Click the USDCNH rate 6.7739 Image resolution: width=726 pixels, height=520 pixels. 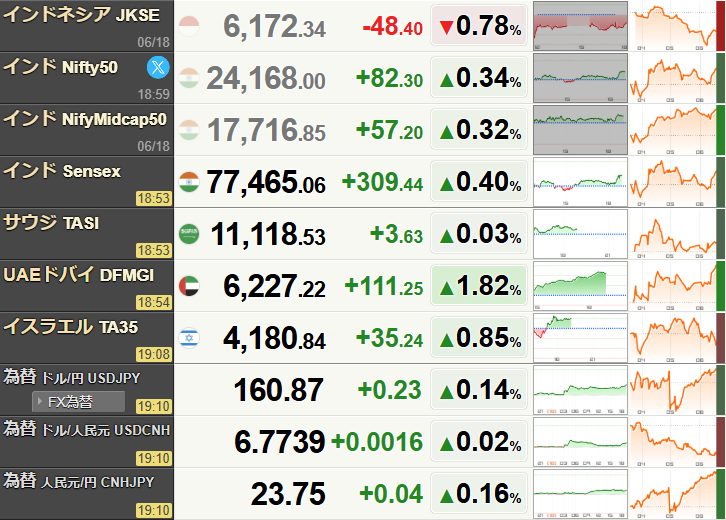pos(280,442)
